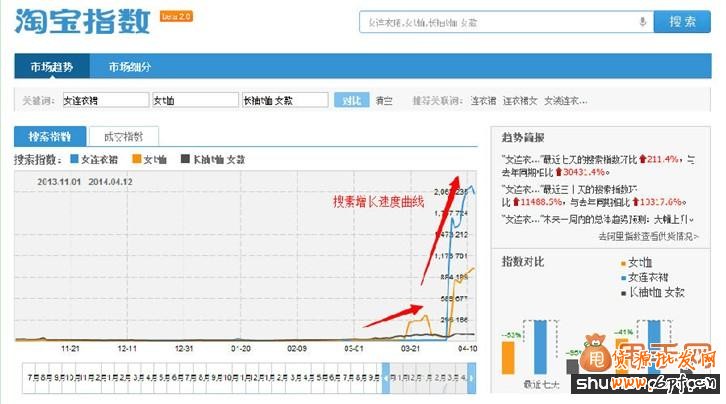Click the 清空 clear link

(x=384, y=100)
